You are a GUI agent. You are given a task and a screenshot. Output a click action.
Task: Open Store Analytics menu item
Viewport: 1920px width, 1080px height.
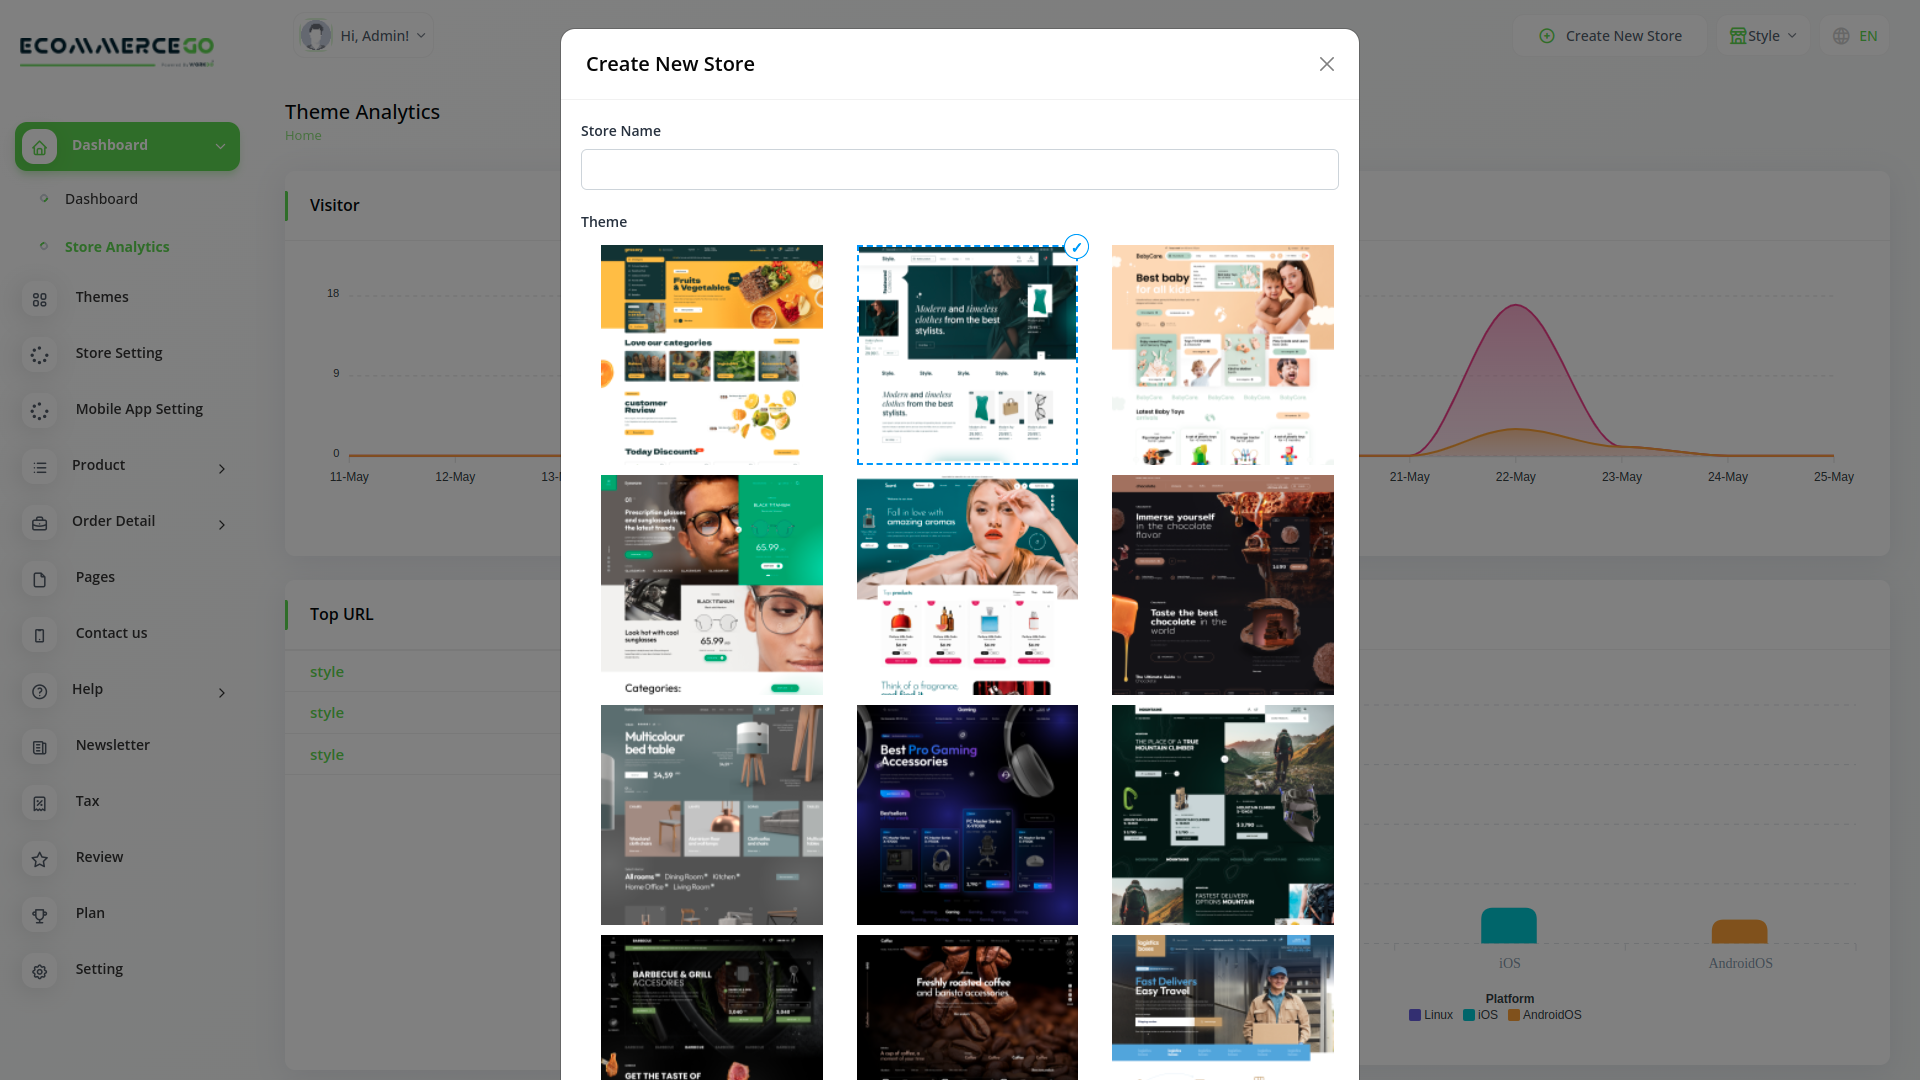click(117, 247)
